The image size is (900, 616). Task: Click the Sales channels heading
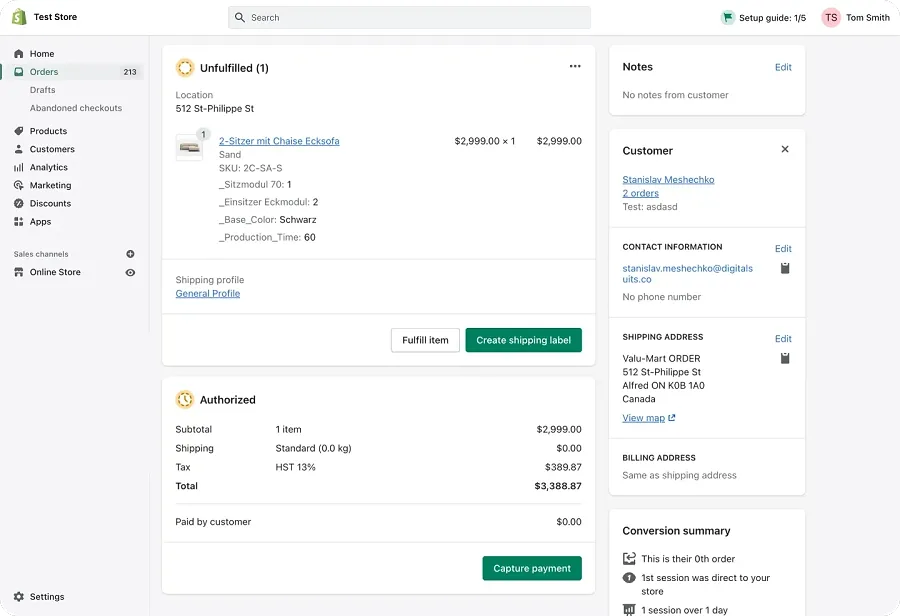(x=41, y=254)
